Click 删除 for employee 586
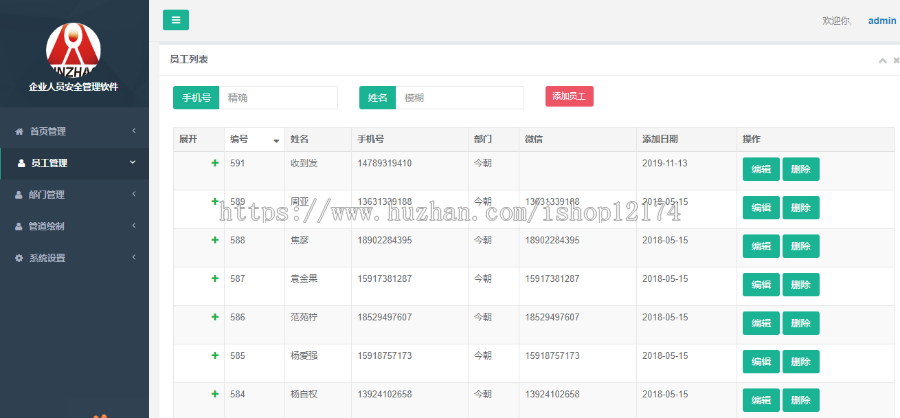 801,323
